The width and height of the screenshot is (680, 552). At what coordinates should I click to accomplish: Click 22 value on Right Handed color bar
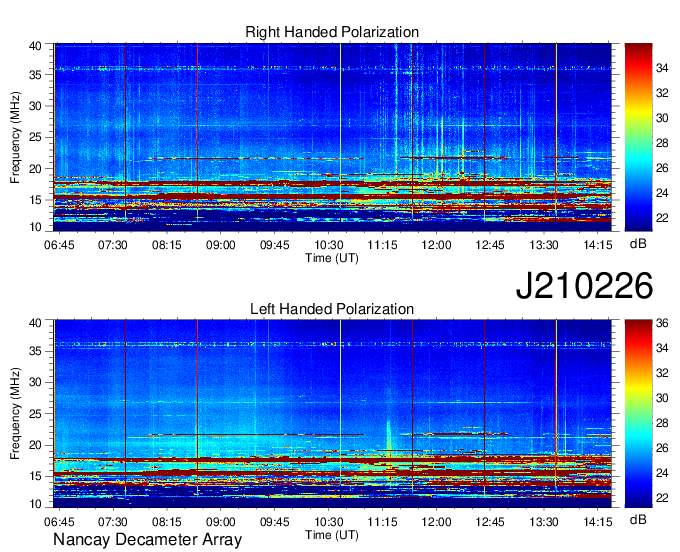pyautogui.click(x=662, y=218)
